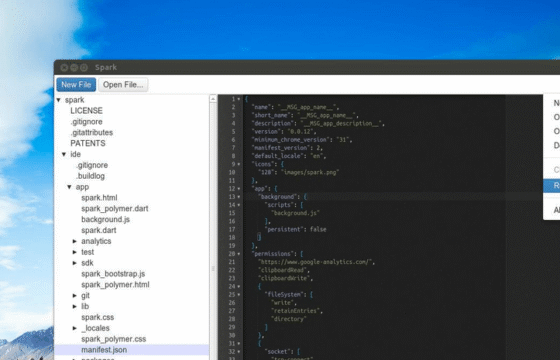Click the Open File... button
The width and height of the screenshot is (560, 360).
click(123, 85)
